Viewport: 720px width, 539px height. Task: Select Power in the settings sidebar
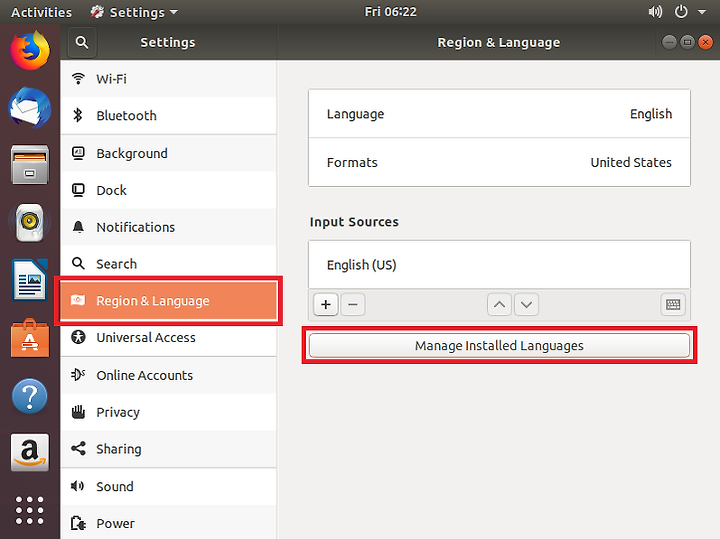click(169, 523)
